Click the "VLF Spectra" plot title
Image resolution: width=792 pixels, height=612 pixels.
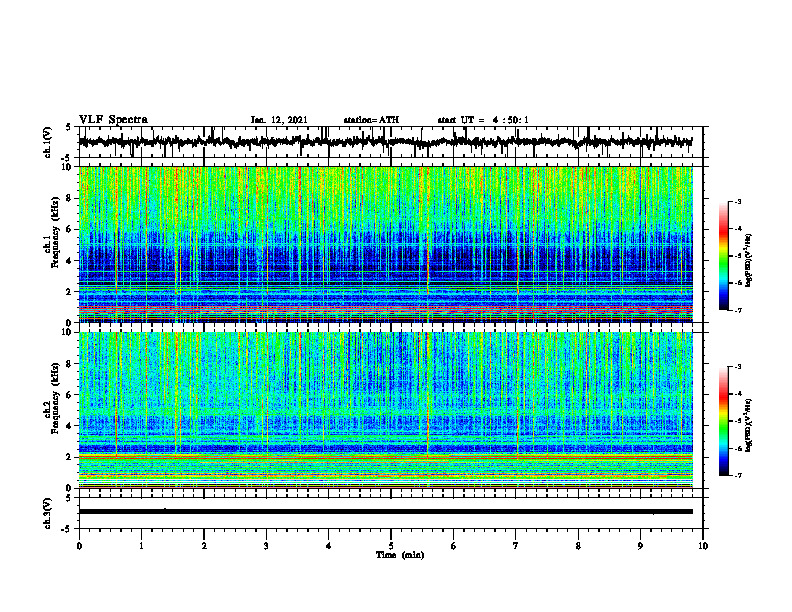coord(113,120)
